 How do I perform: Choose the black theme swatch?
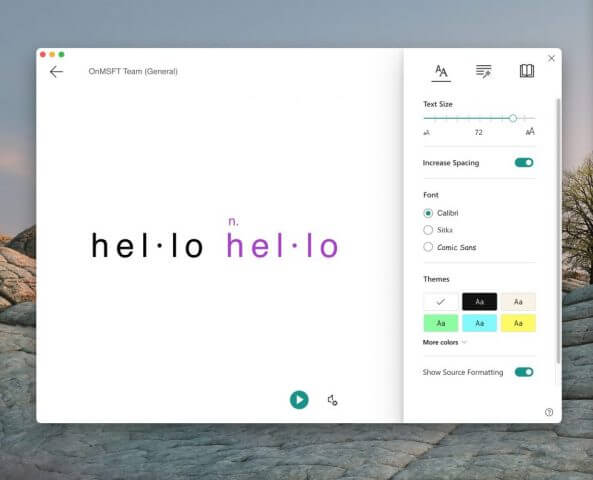tap(480, 301)
